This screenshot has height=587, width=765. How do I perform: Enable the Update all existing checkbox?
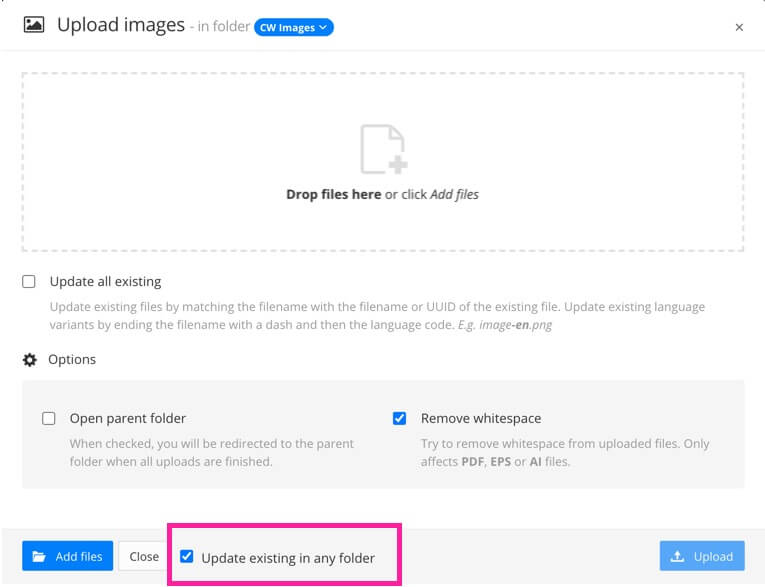point(29,282)
